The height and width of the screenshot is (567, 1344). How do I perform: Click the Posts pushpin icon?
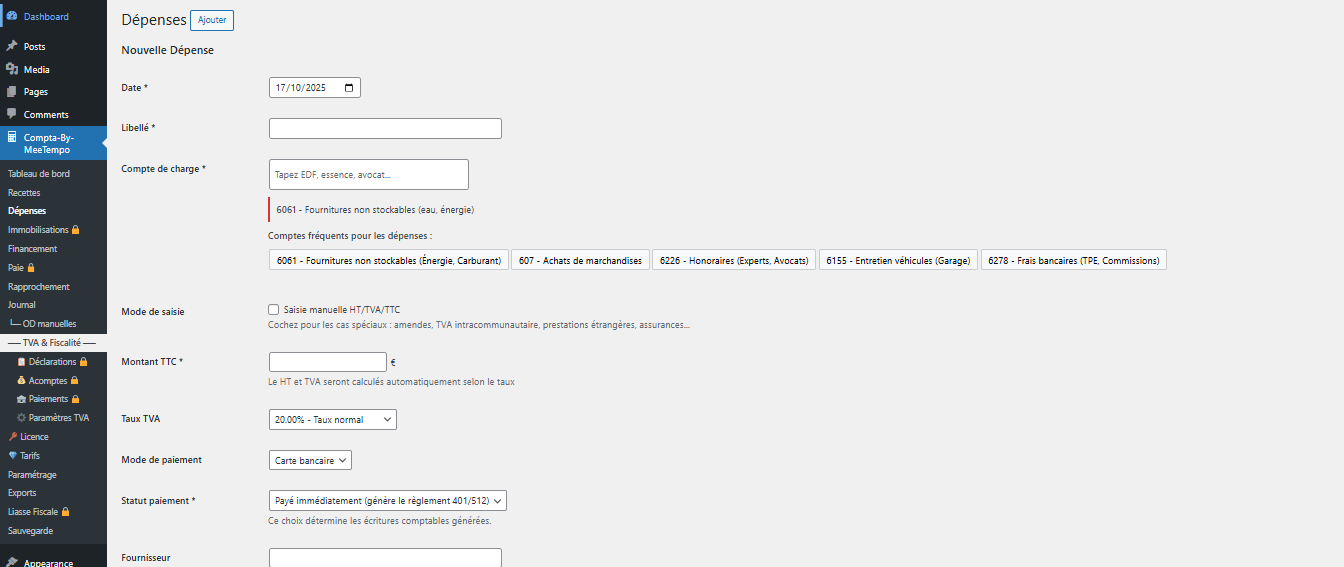coord(12,46)
